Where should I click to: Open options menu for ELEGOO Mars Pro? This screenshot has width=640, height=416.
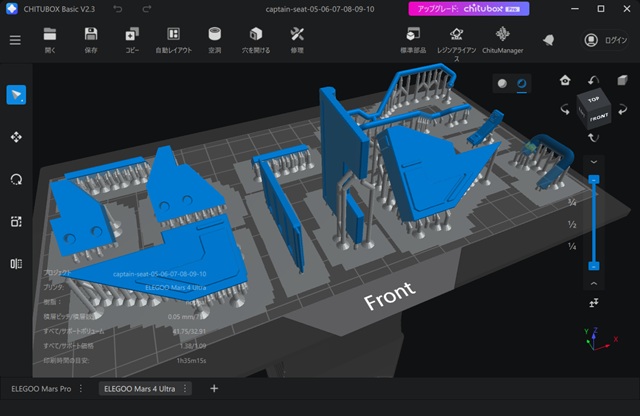81,389
